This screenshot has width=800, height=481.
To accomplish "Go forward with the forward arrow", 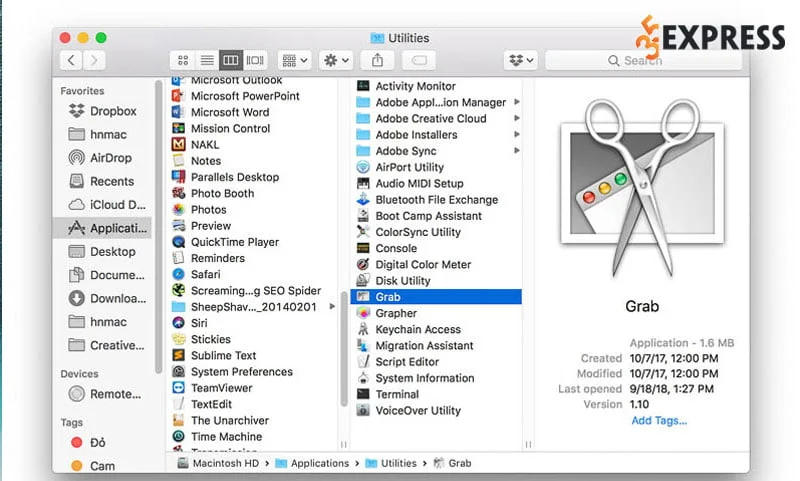I will 94,61.
